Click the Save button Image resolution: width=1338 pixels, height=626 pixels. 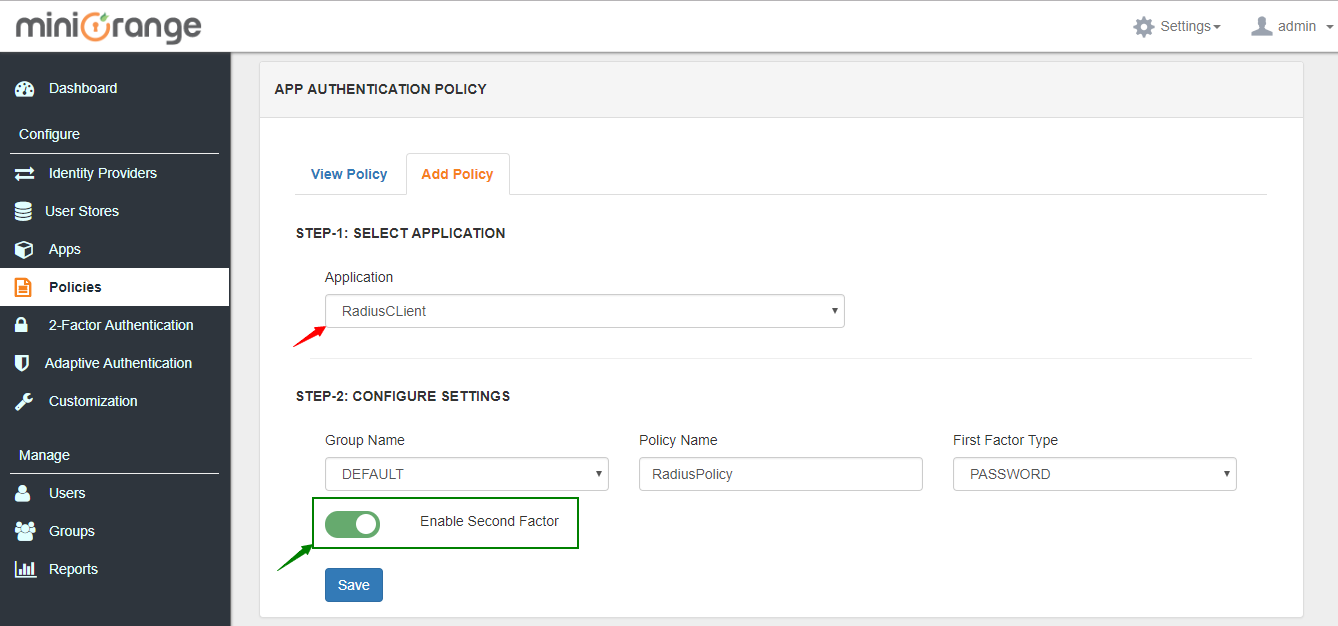354,585
